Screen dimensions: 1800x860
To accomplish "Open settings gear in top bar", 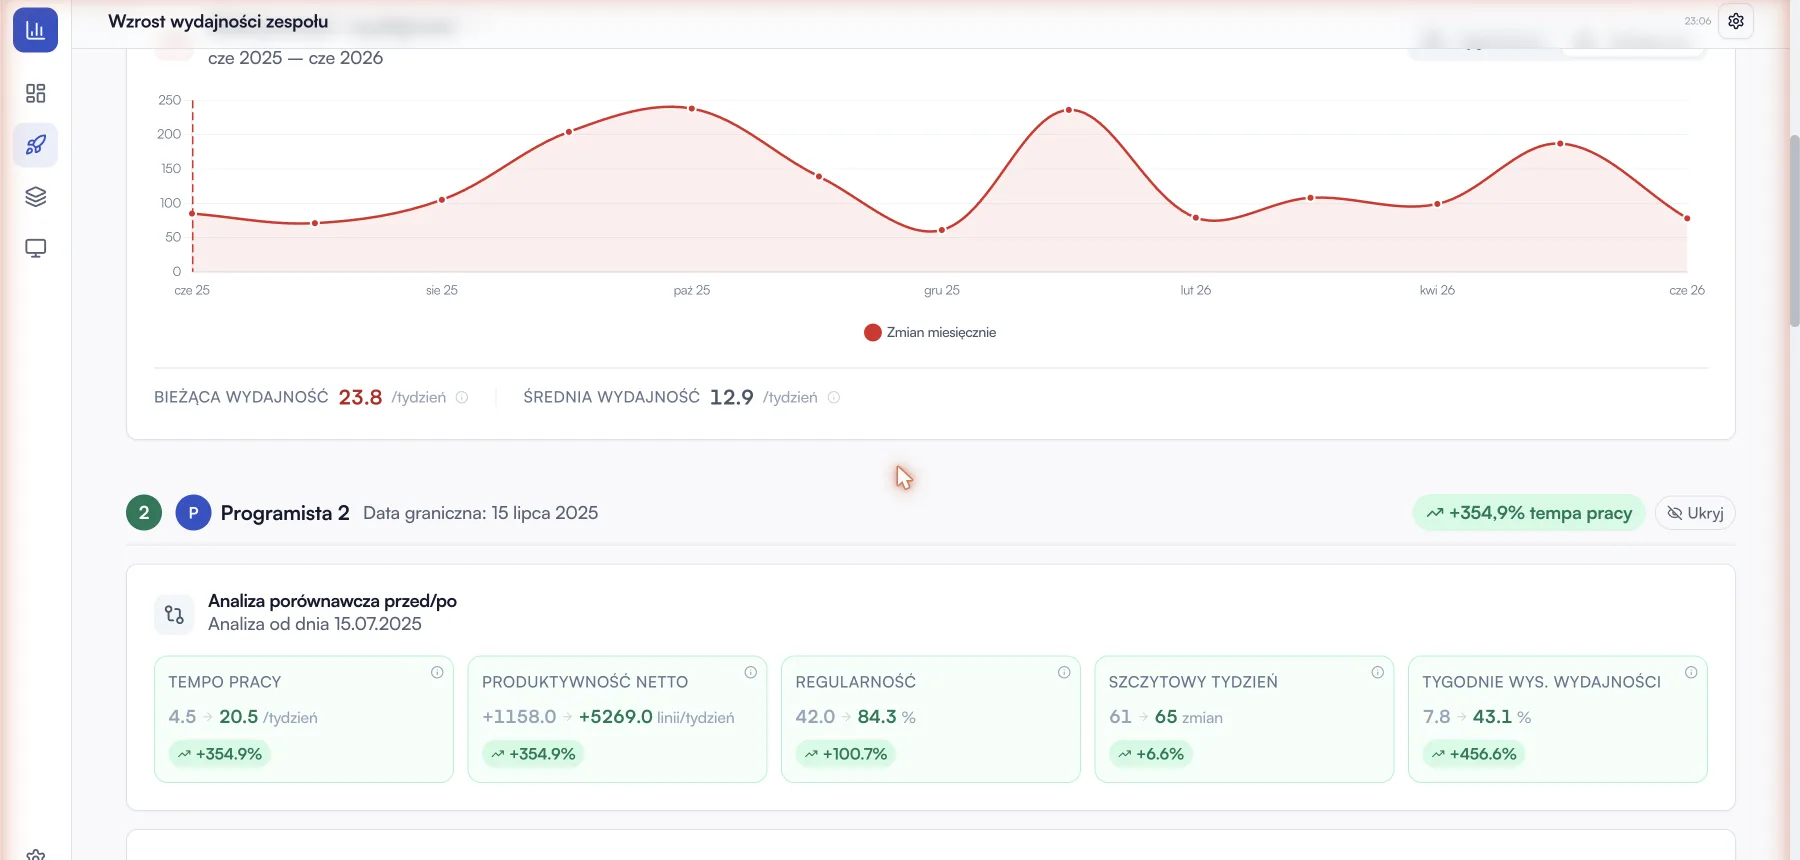I will pyautogui.click(x=1736, y=21).
